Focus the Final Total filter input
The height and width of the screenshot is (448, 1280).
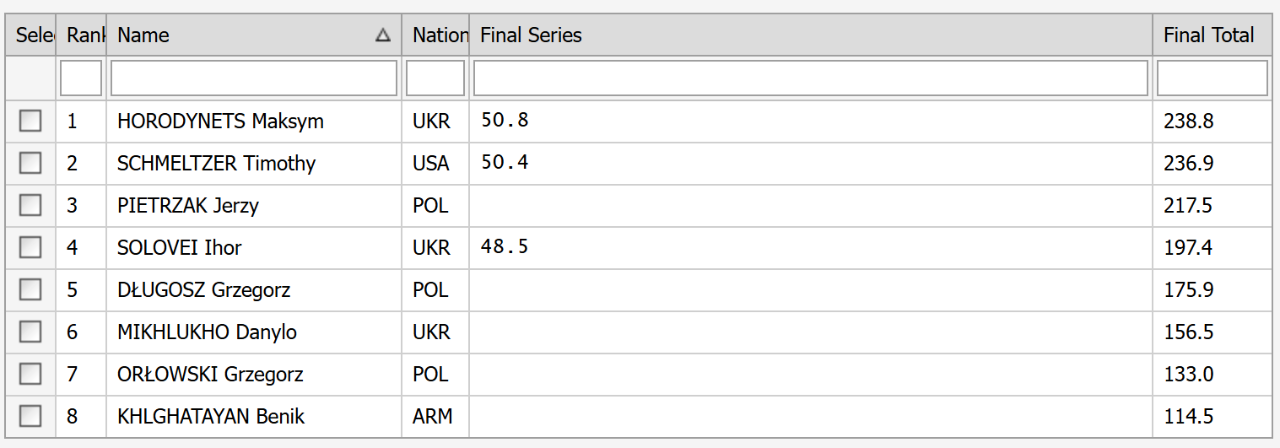1212,78
